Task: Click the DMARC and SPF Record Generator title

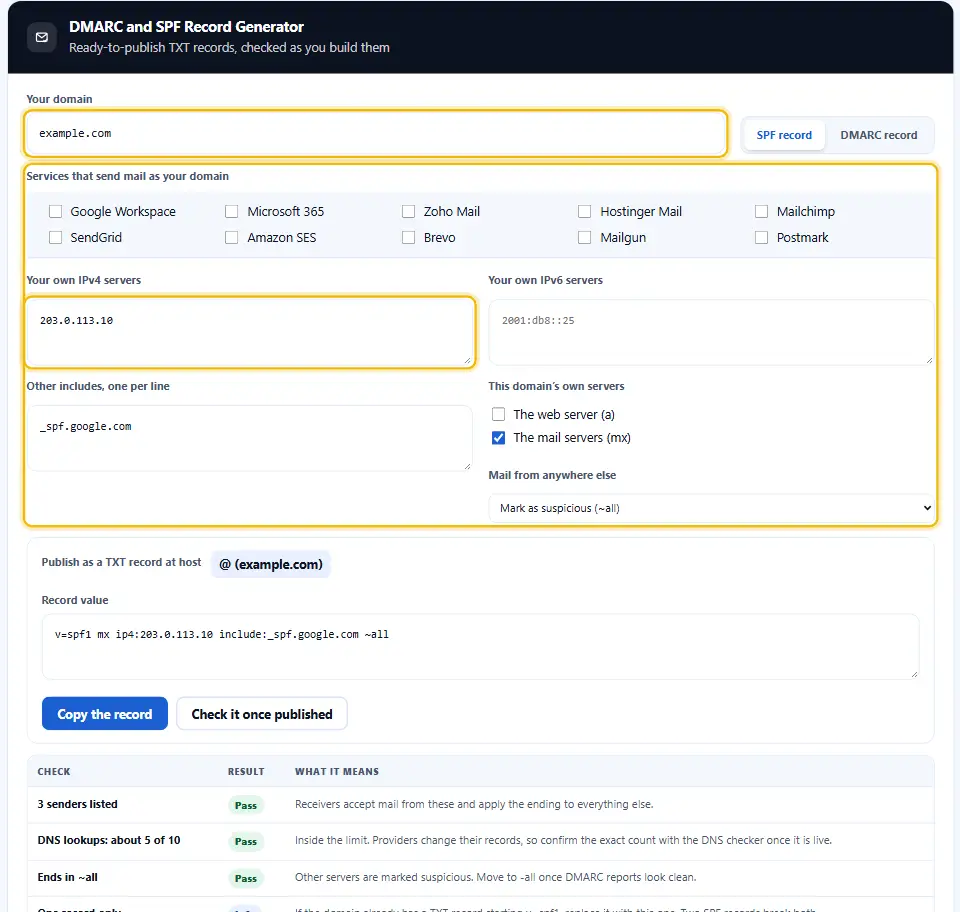Action: (x=186, y=27)
